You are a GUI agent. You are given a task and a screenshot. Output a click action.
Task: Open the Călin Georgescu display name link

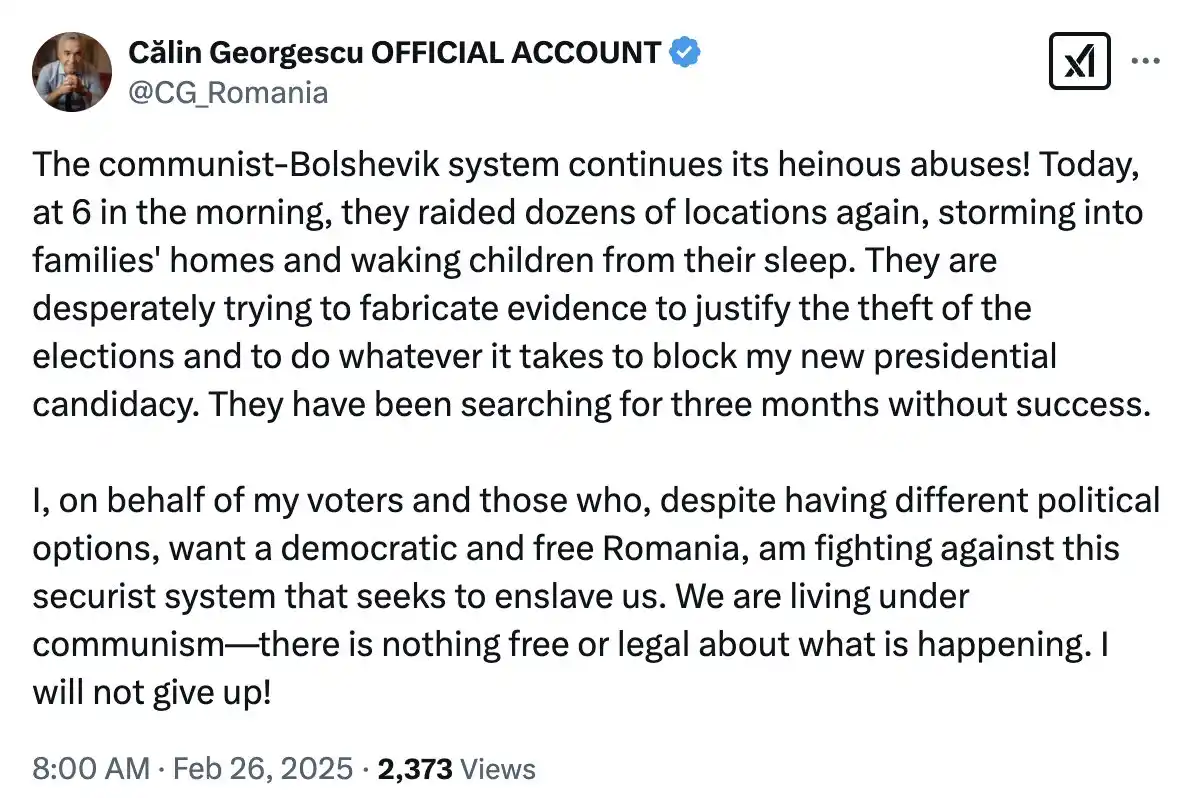[246, 53]
